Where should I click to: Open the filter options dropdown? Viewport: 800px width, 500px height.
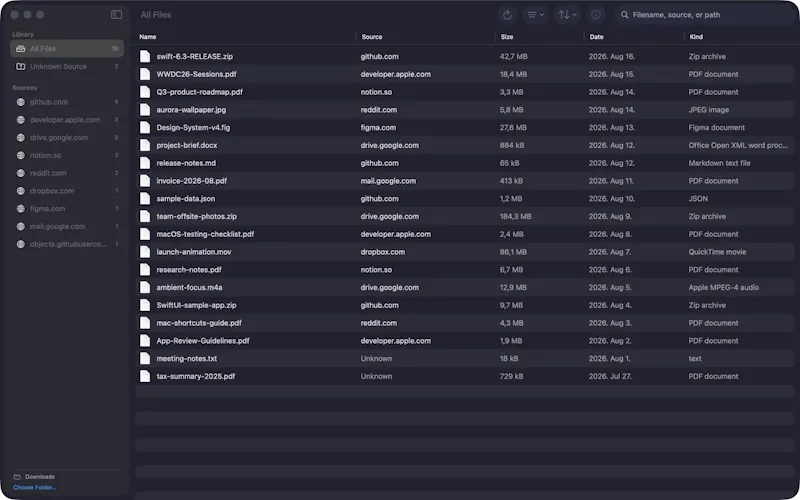[x=535, y=15]
